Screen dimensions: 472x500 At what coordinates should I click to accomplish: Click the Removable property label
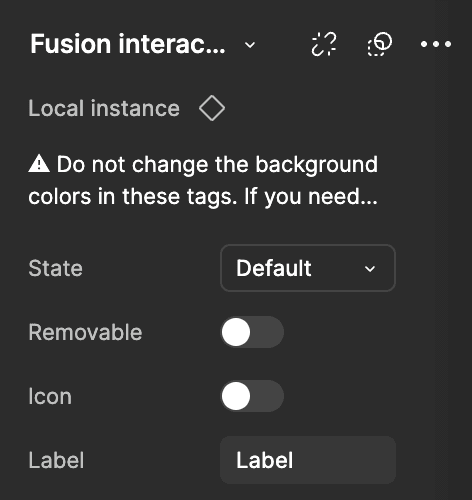pyautogui.click(x=85, y=332)
